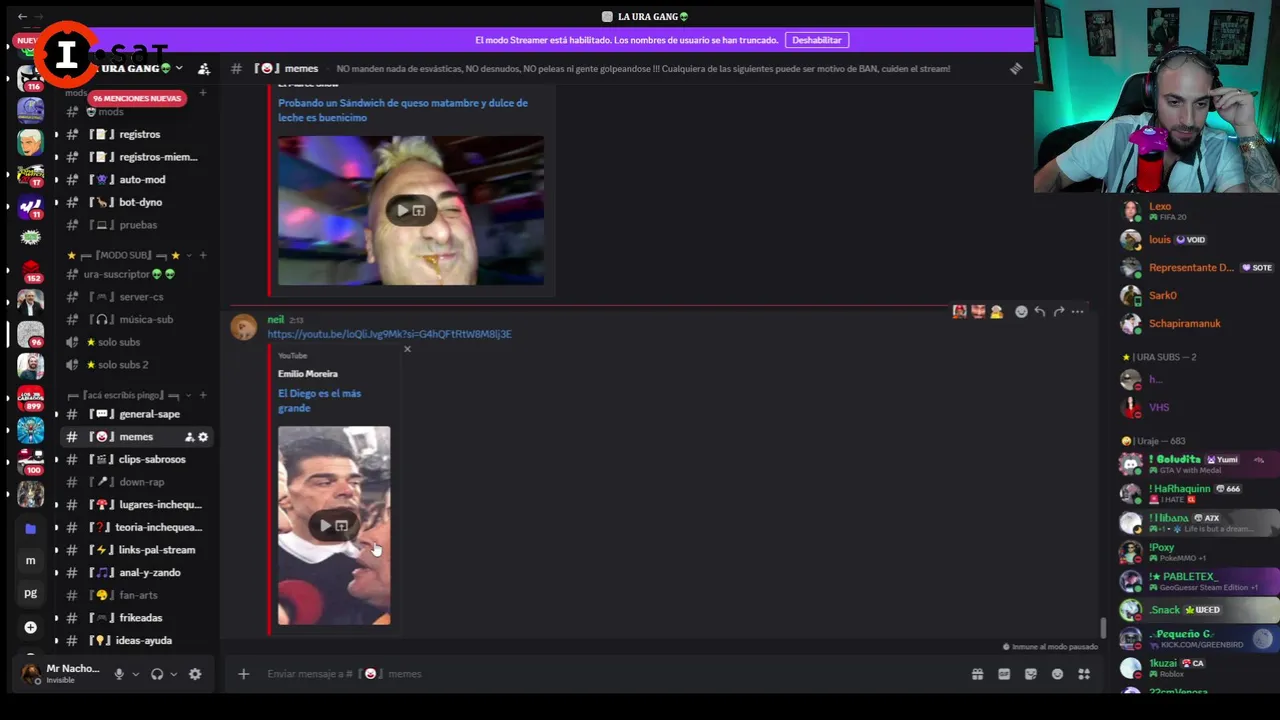
Task: Reply to neil's message with the arrow icon
Action: point(1040,312)
